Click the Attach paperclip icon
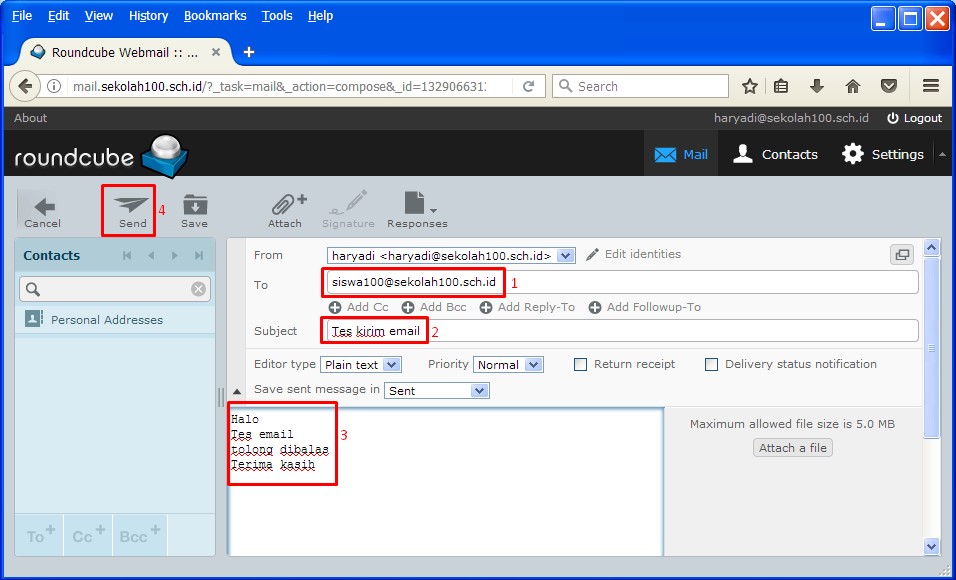956x580 pixels. [x=287, y=204]
